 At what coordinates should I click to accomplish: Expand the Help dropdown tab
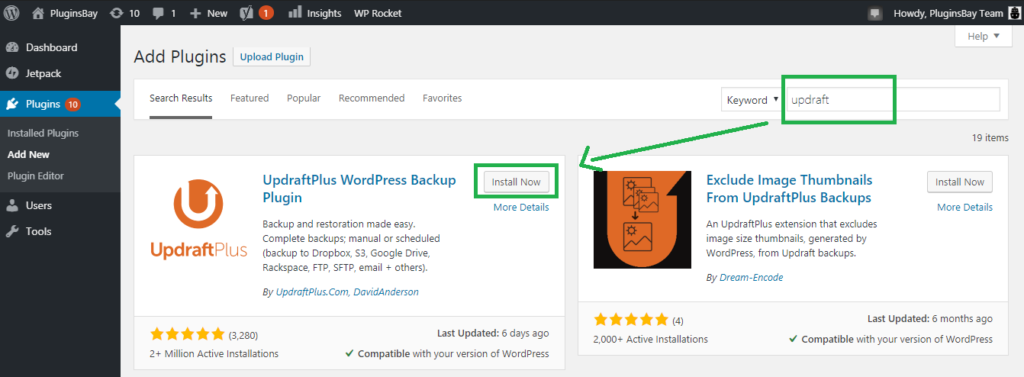[984, 36]
